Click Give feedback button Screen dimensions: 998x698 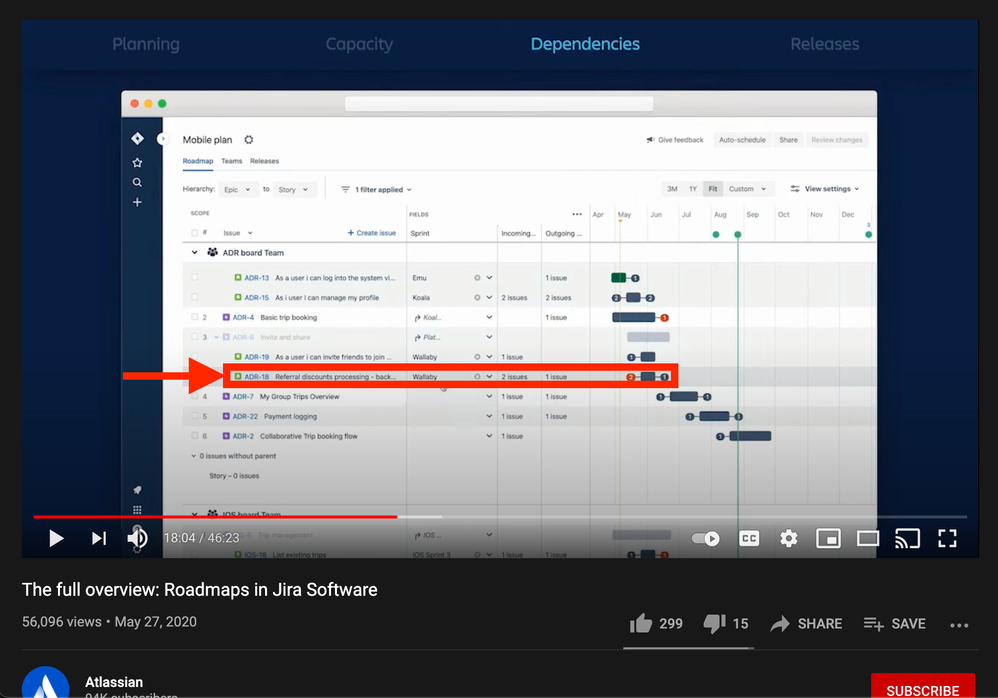click(x=675, y=140)
